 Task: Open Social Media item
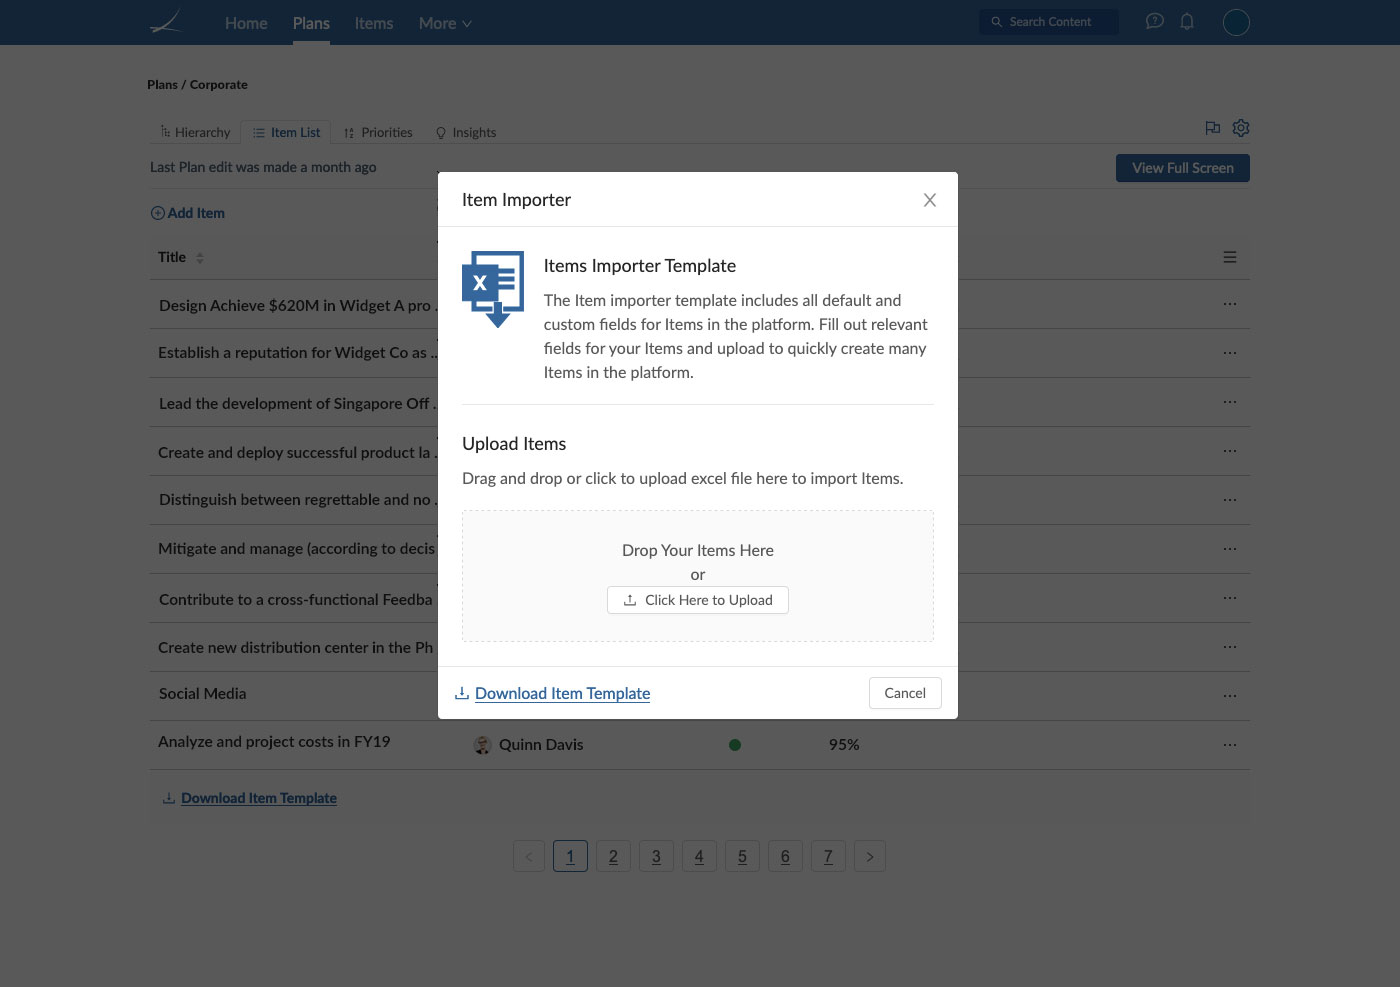pos(202,694)
